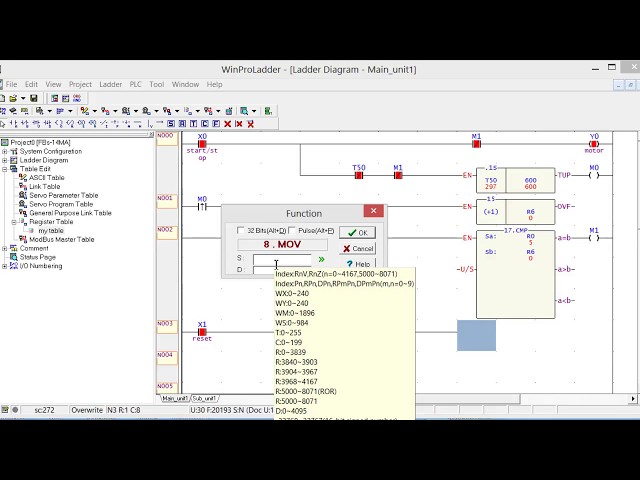Click the status bar icon left of sc272
The height and width of the screenshot is (480, 640).
pos(5,409)
